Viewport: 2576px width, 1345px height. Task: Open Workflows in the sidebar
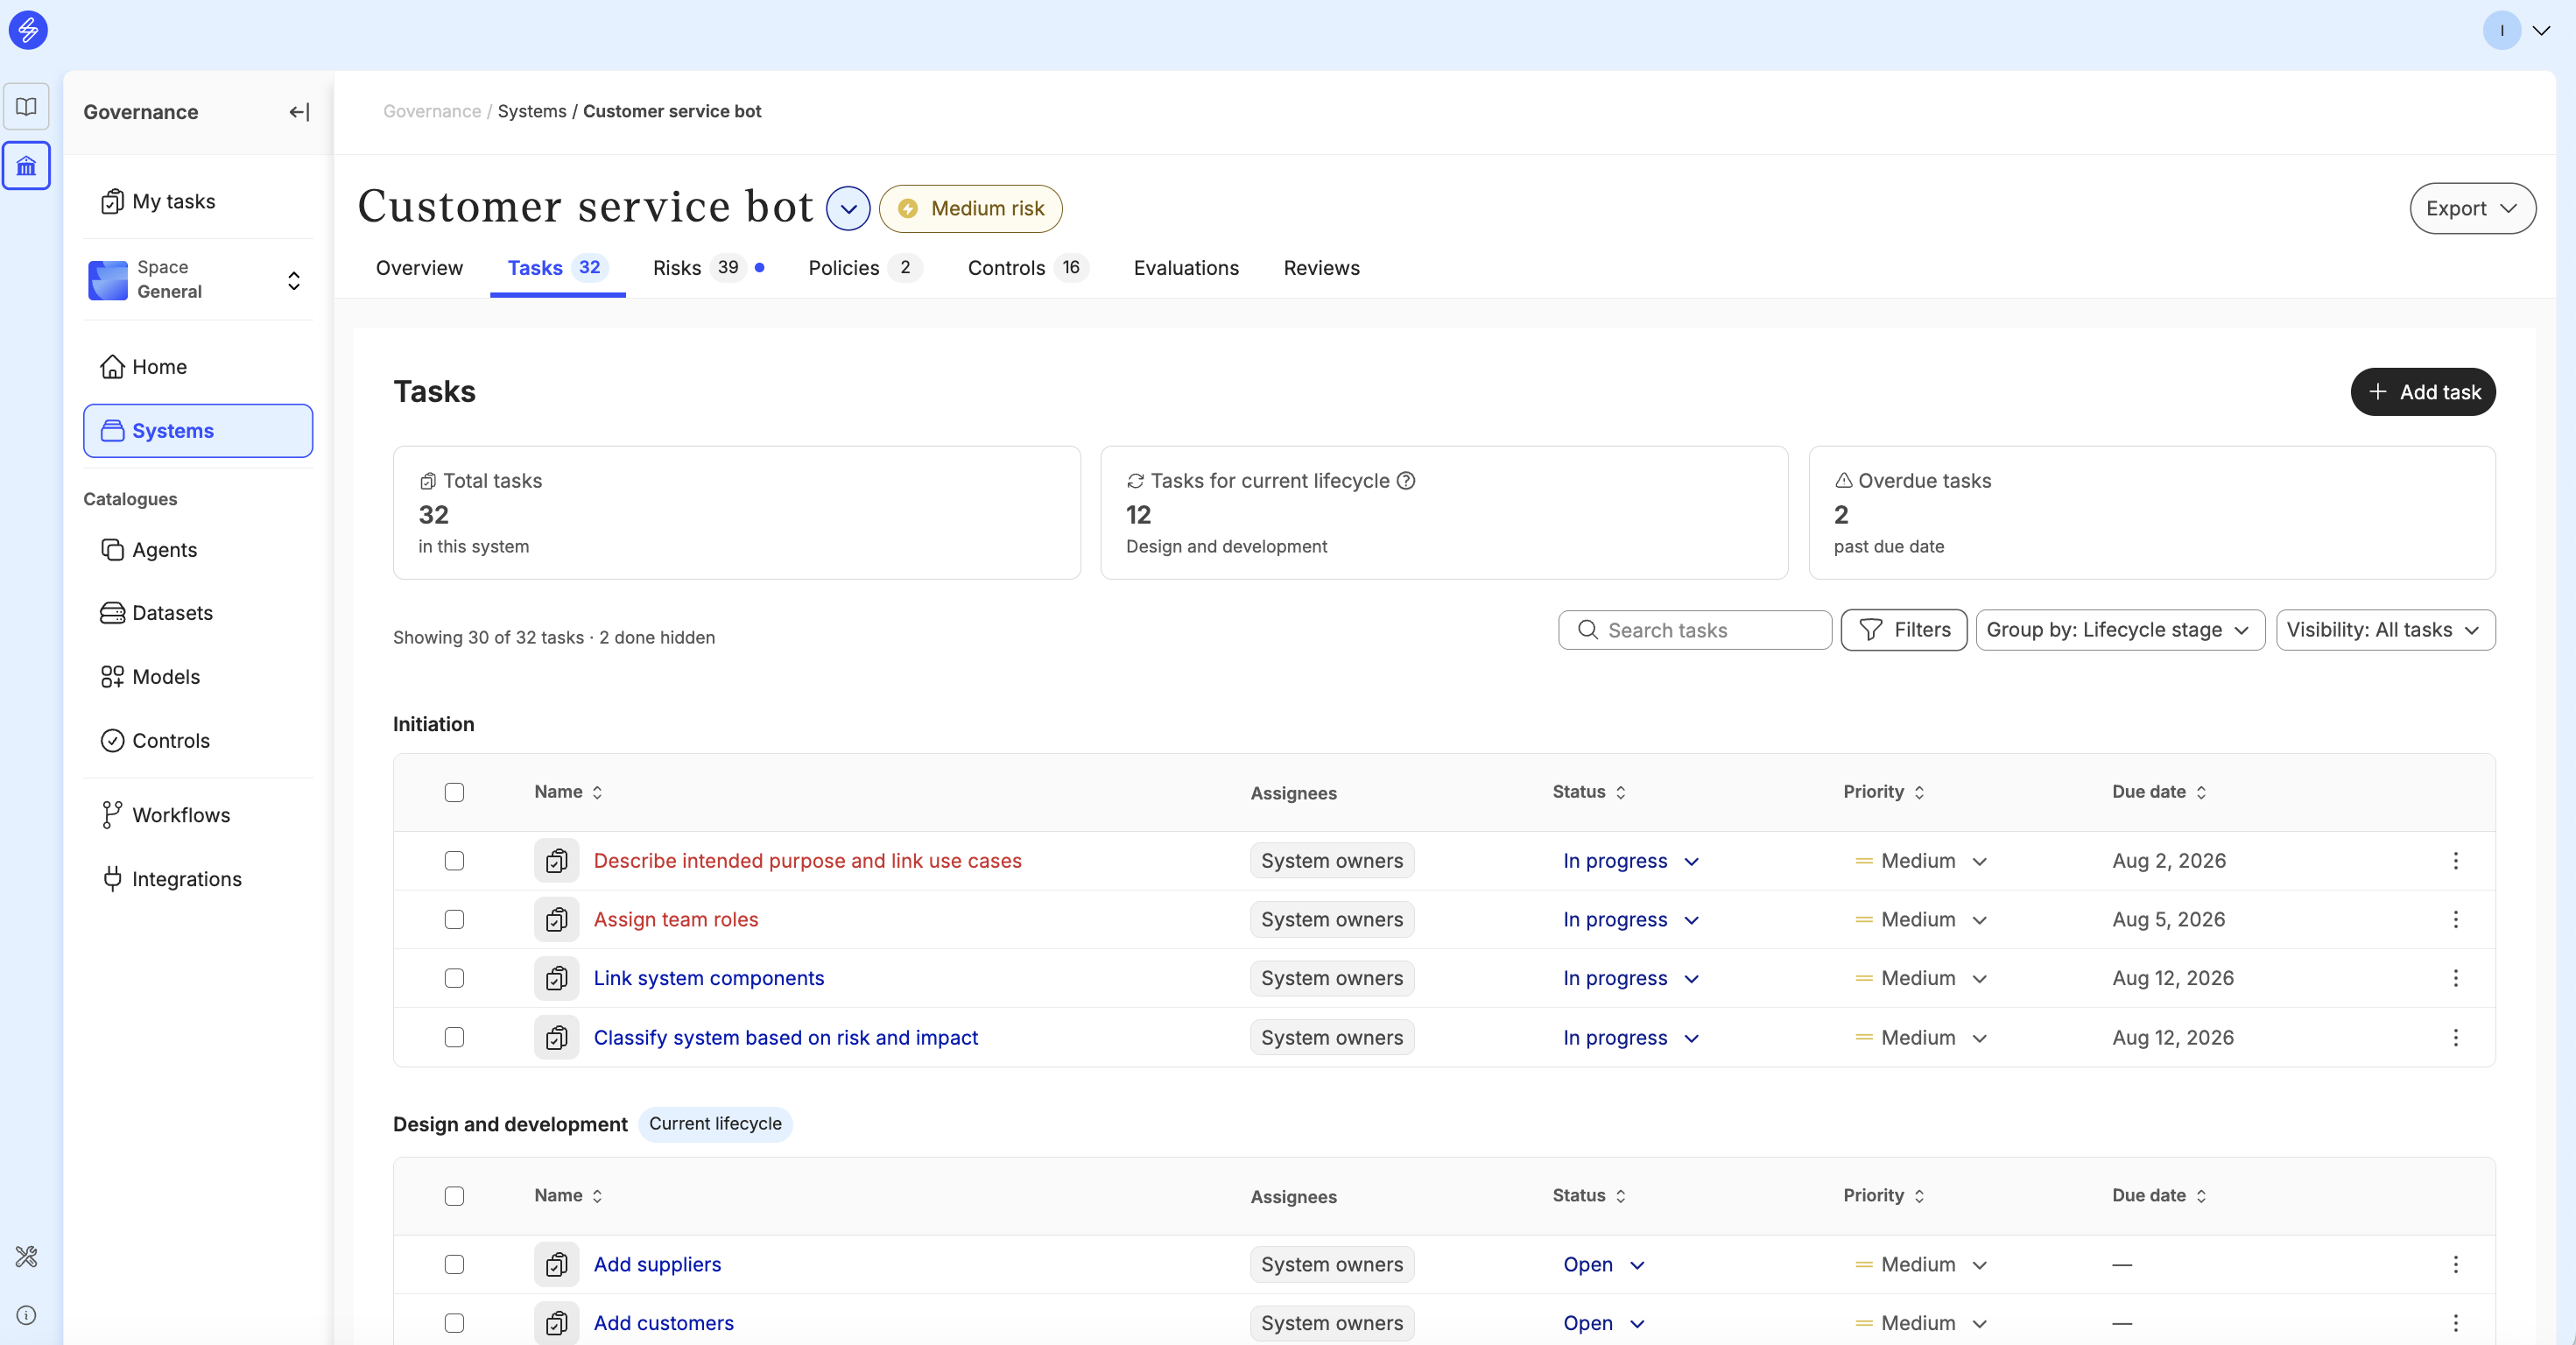click(198, 816)
